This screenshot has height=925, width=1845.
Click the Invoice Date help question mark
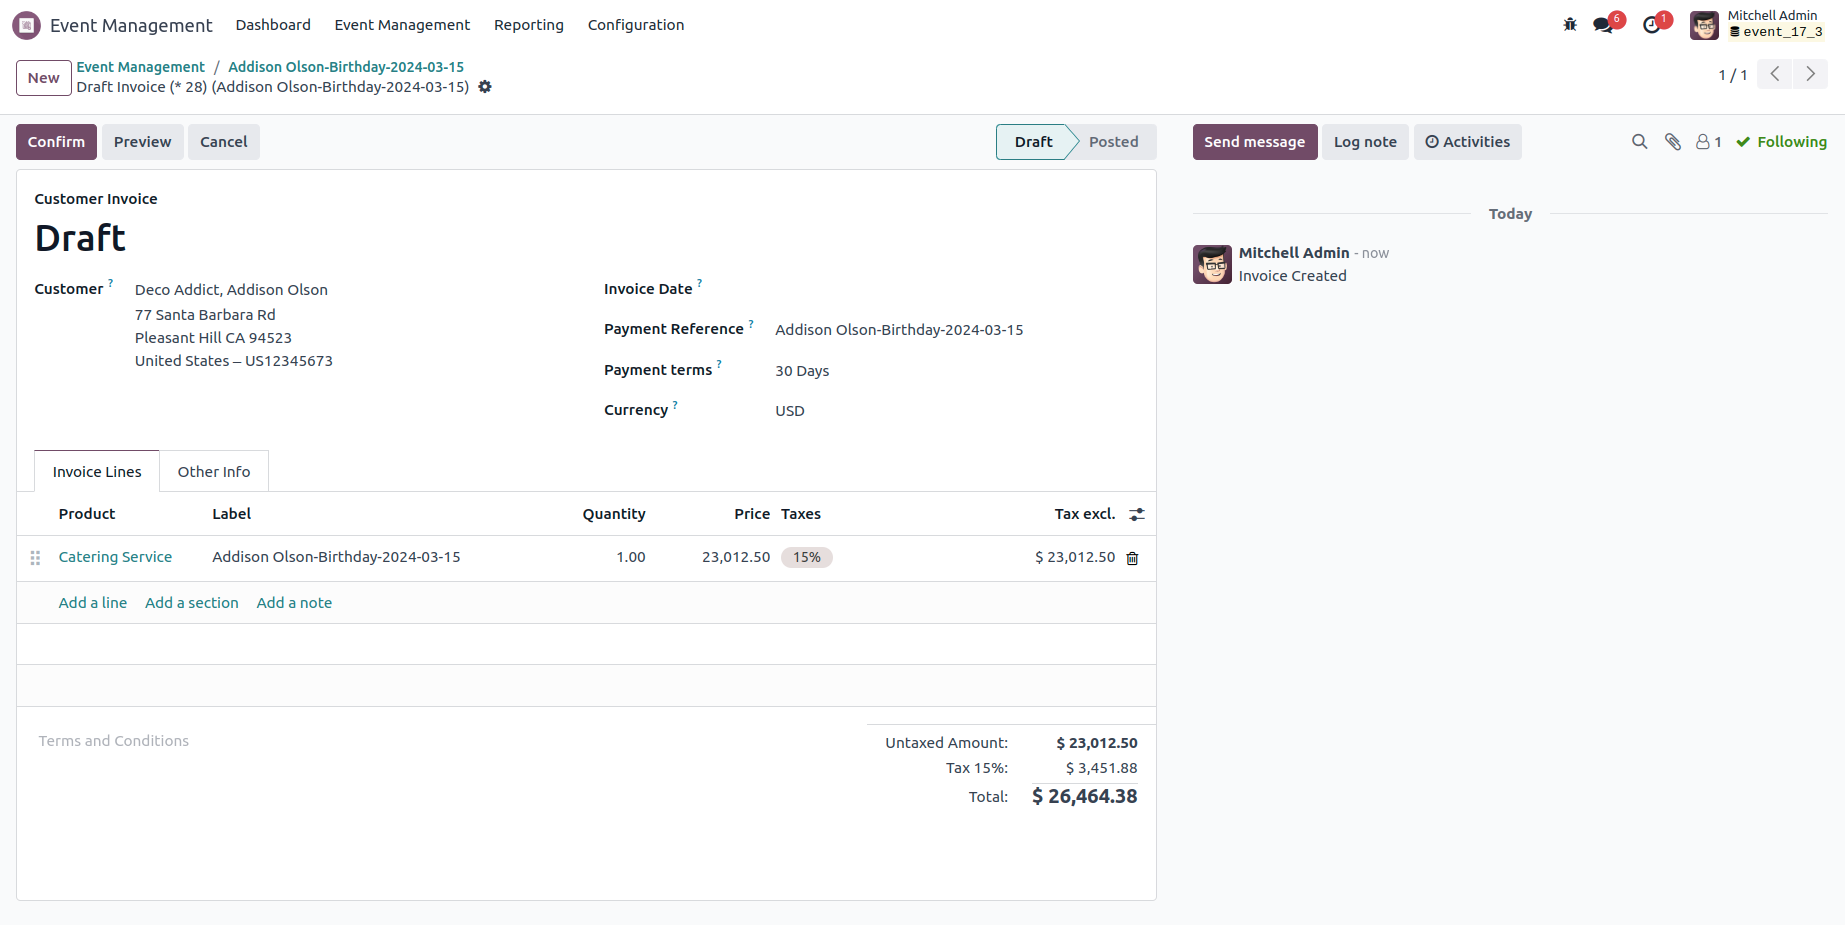[700, 283]
